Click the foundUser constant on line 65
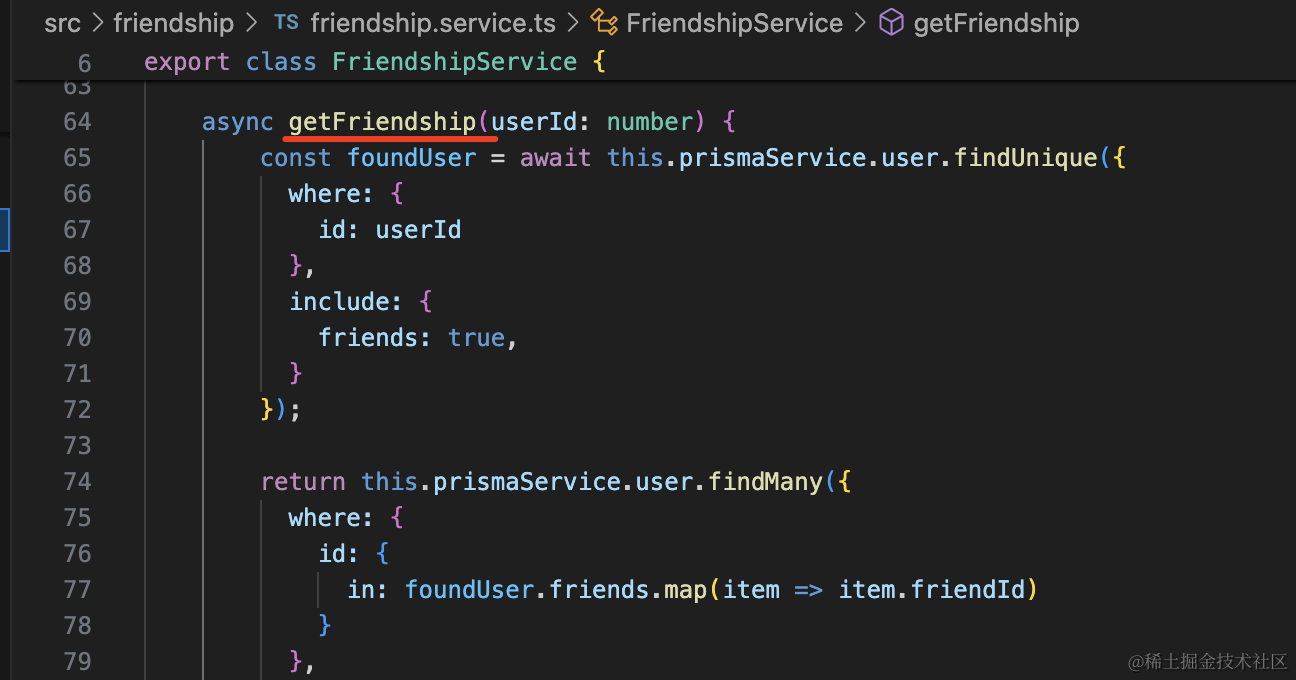 tap(412, 158)
